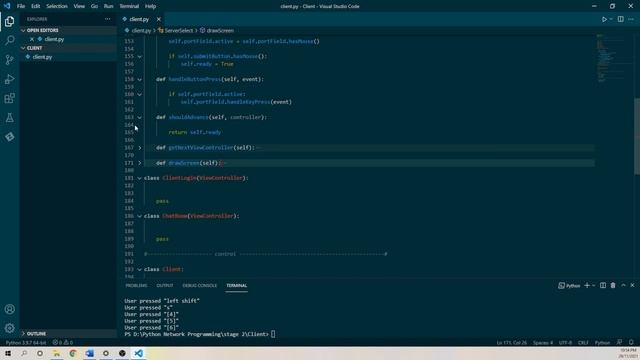Open the new terminal launch profile dropdown
The width and height of the screenshot is (640, 360).
pyautogui.click(x=593, y=285)
